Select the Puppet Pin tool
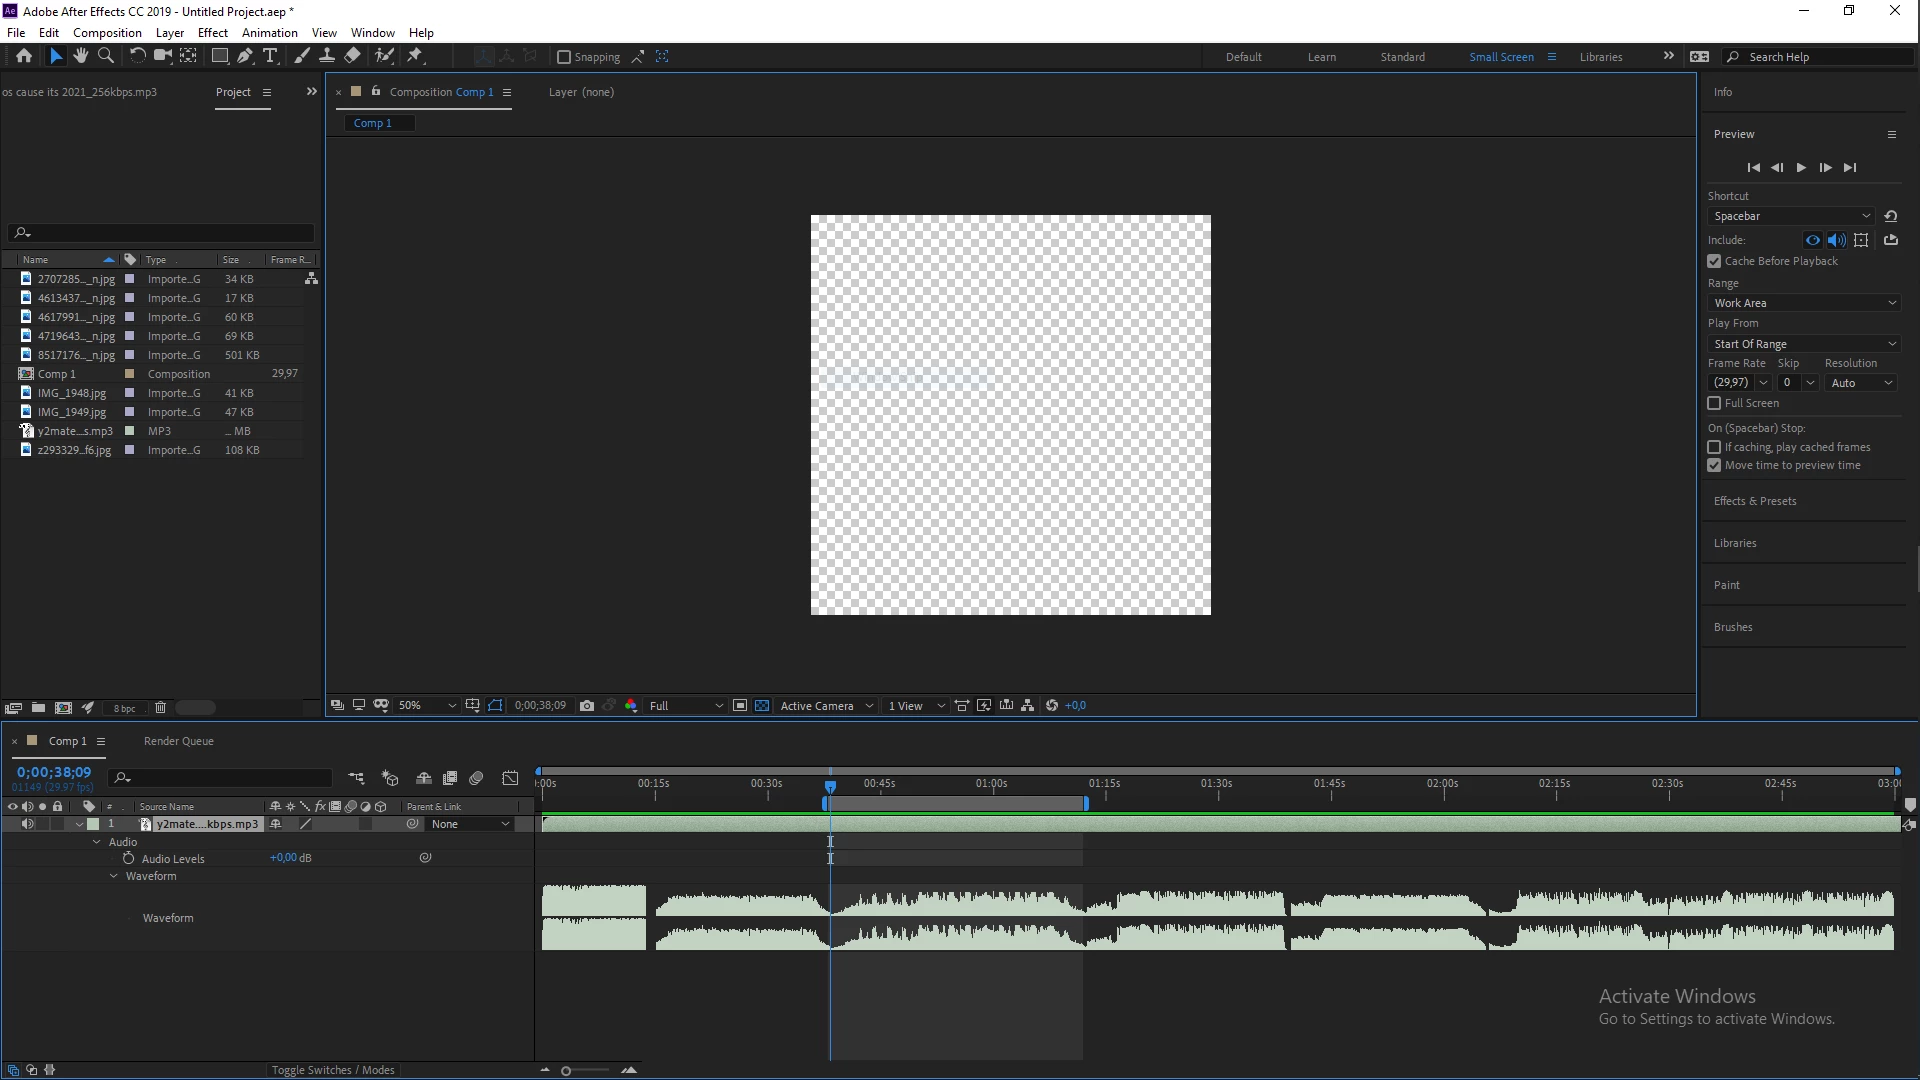Image resolution: width=1920 pixels, height=1080 pixels. pyautogui.click(x=415, y=56)
